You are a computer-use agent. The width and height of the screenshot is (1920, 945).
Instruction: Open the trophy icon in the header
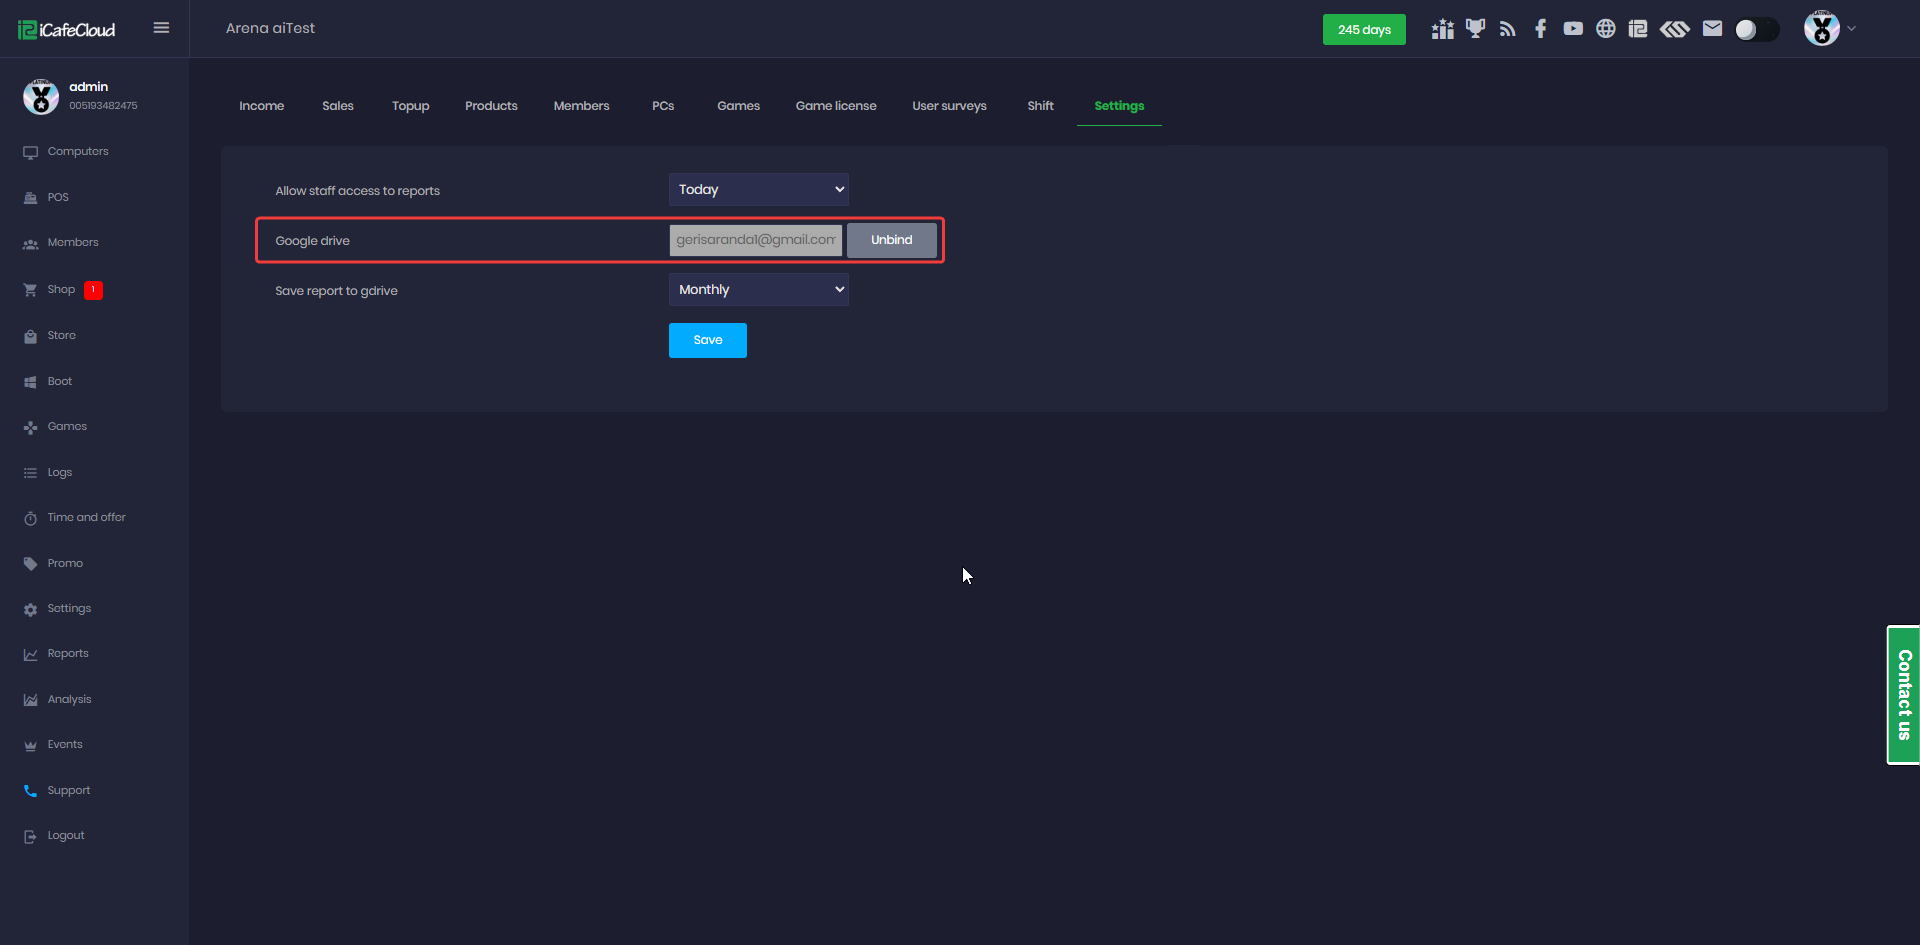1475,29
